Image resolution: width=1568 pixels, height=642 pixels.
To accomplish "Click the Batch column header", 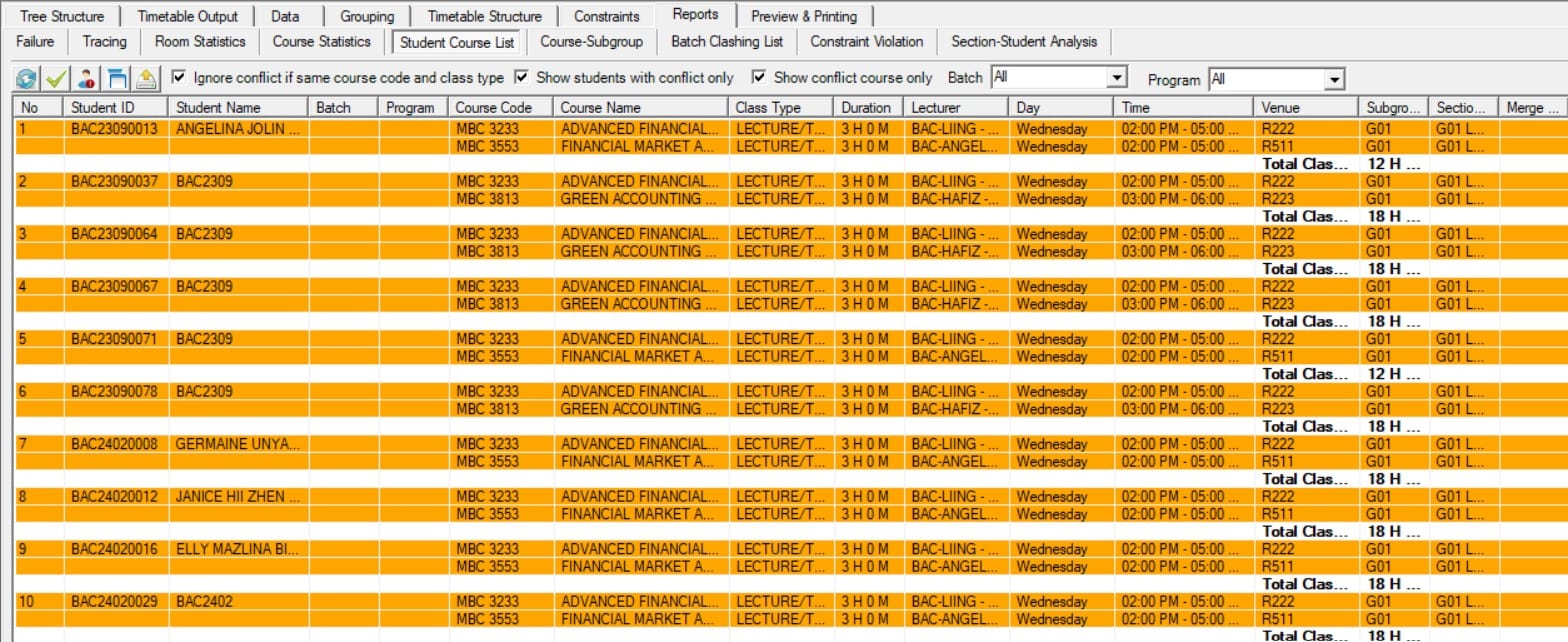I will [344, 107].
